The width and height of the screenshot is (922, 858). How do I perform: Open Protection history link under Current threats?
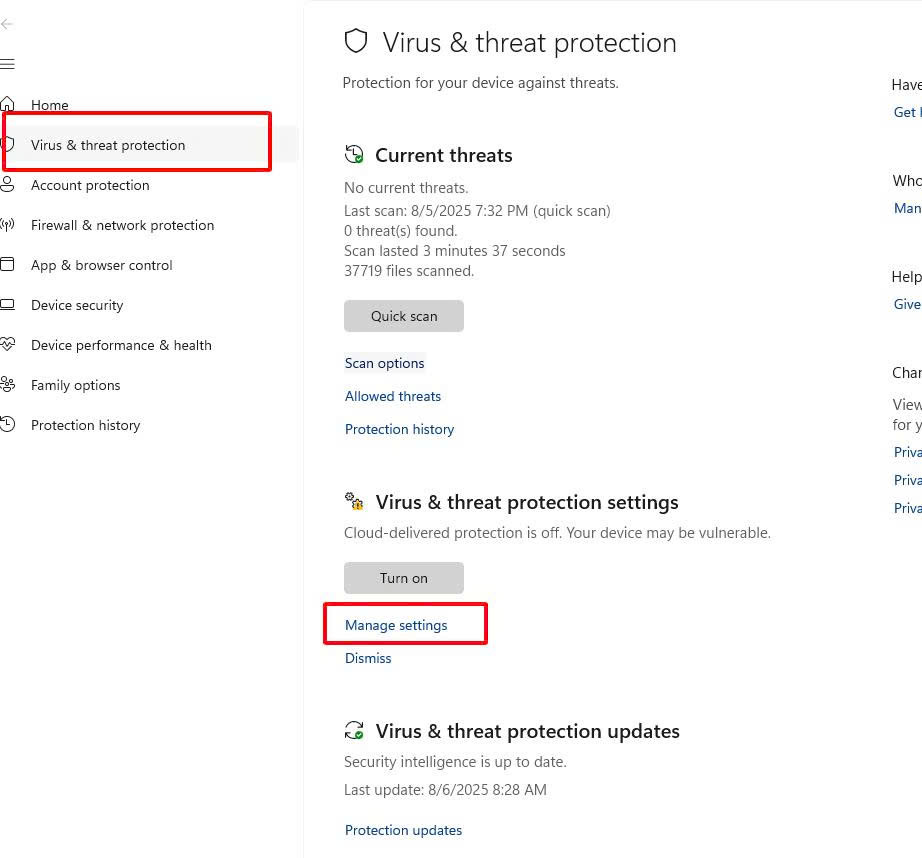[x=400, y=429]
